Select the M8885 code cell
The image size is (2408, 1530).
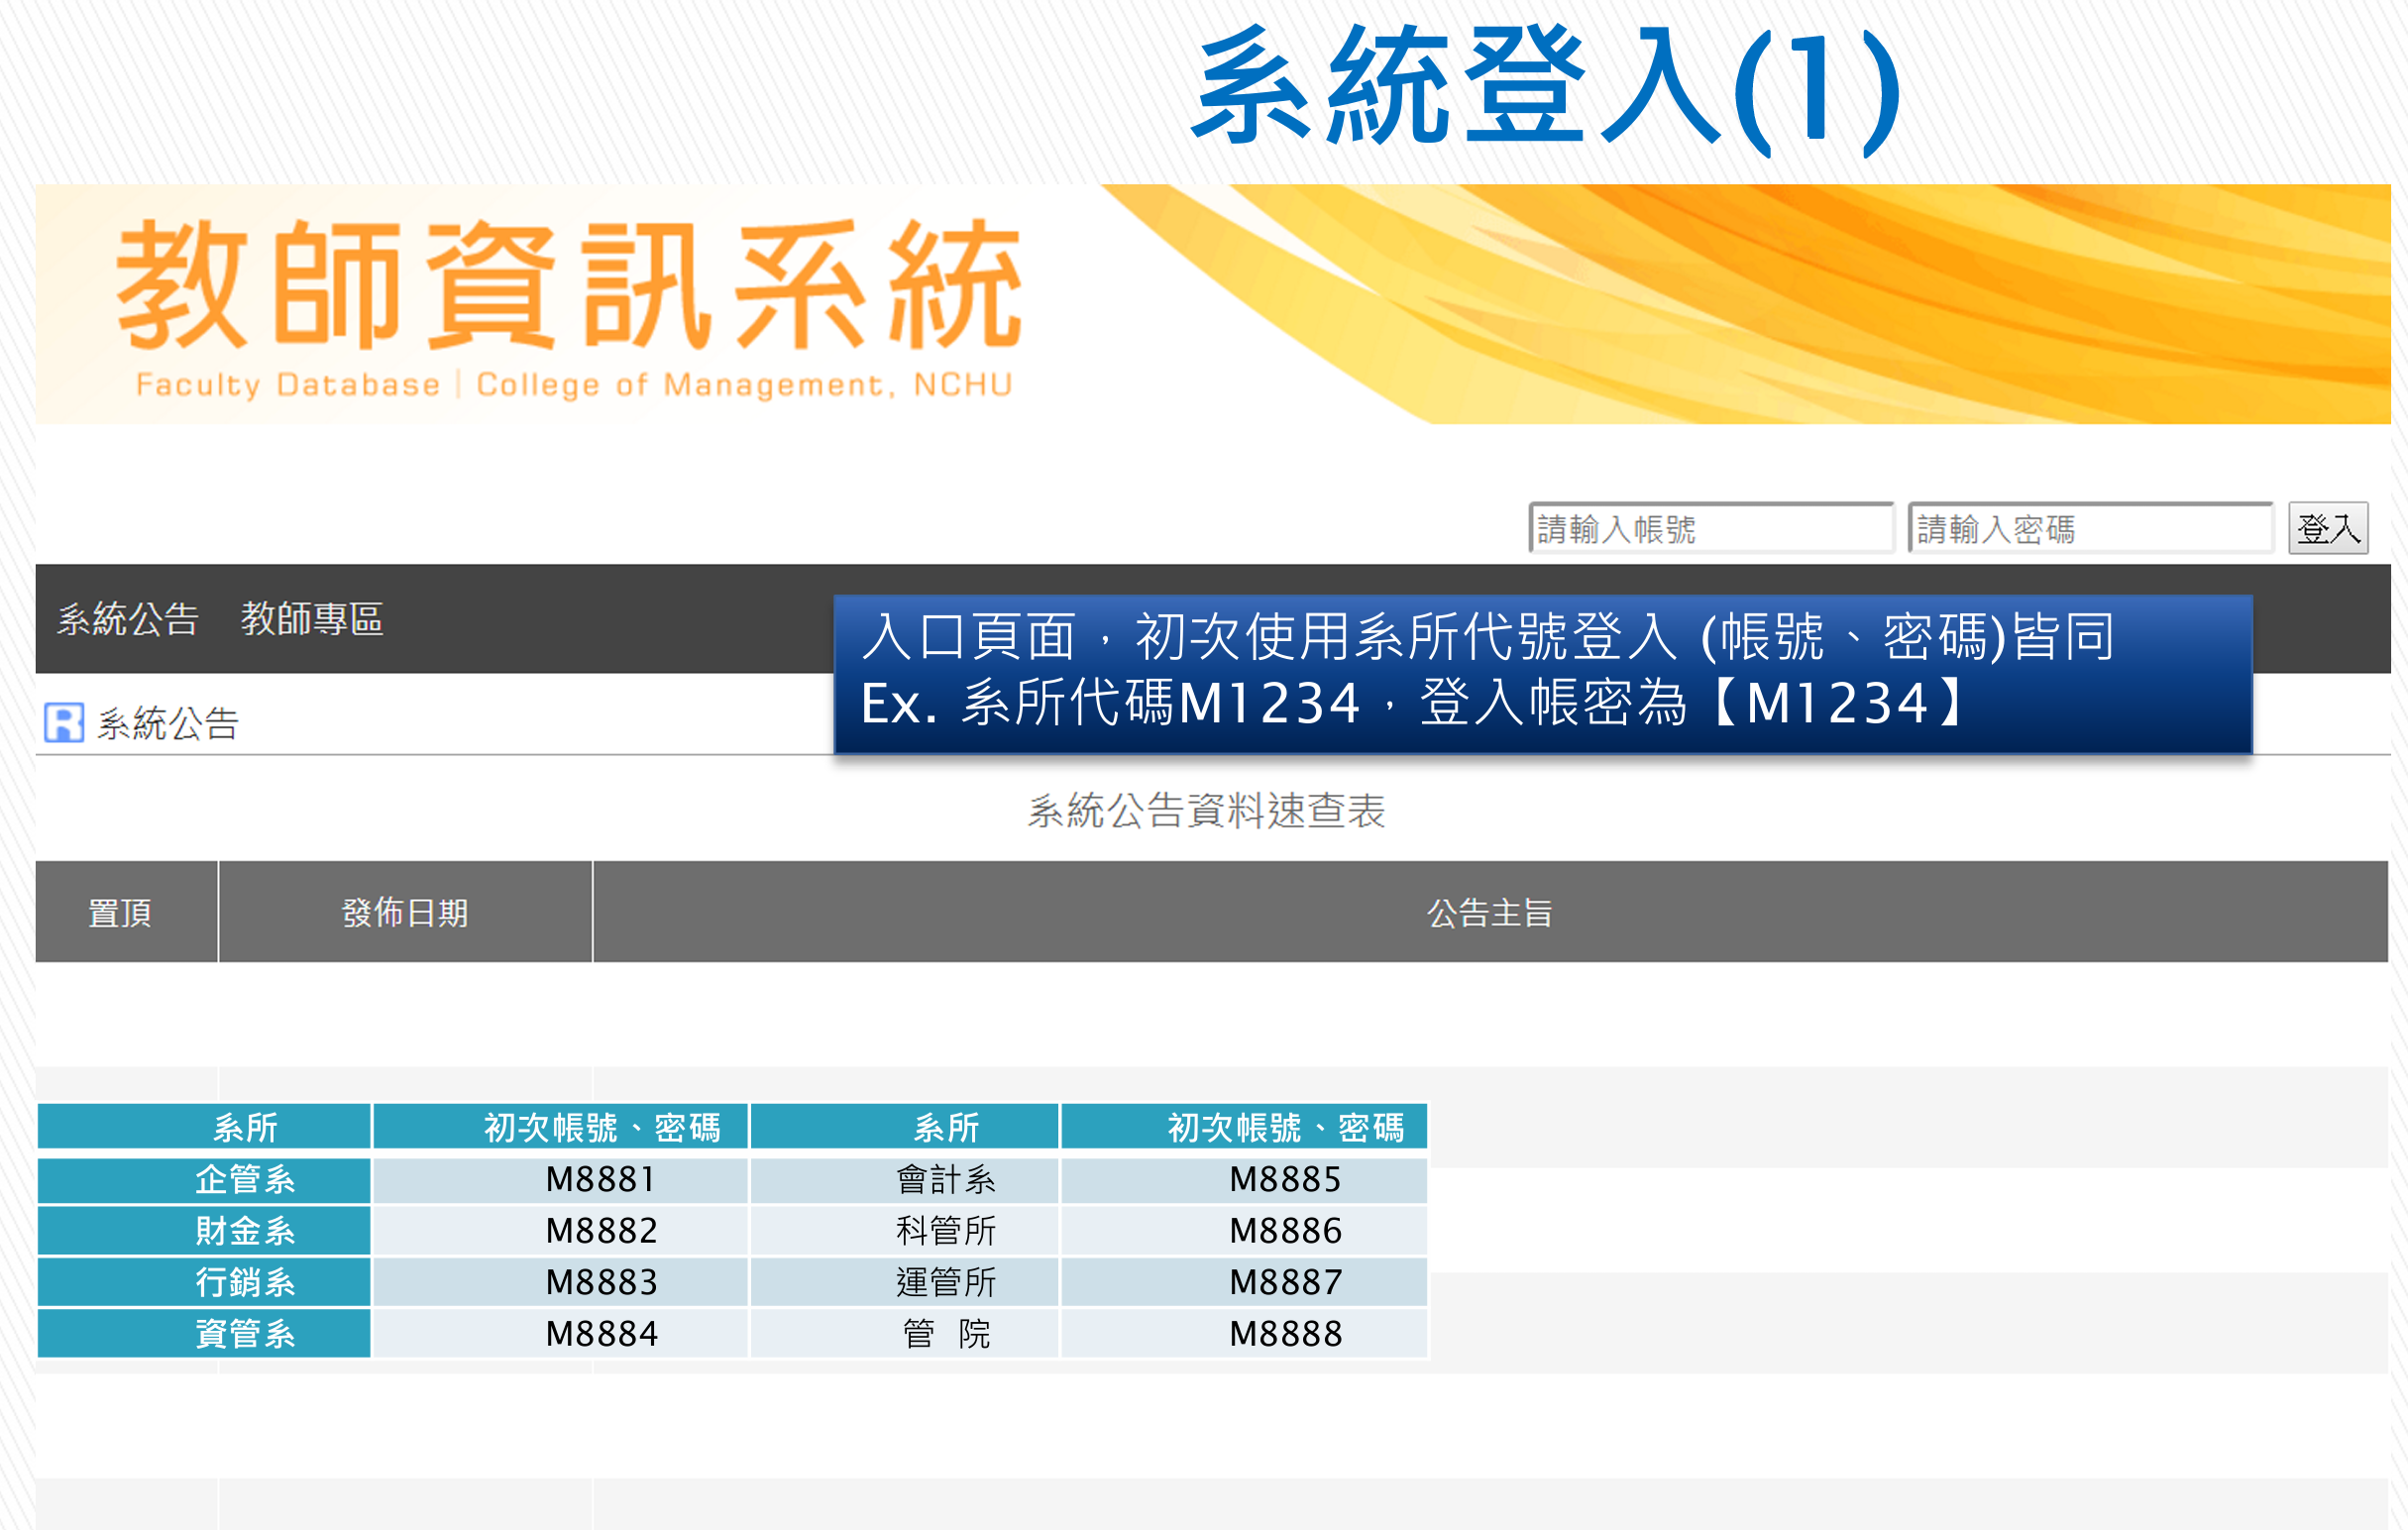[x=1244, y=1180]
